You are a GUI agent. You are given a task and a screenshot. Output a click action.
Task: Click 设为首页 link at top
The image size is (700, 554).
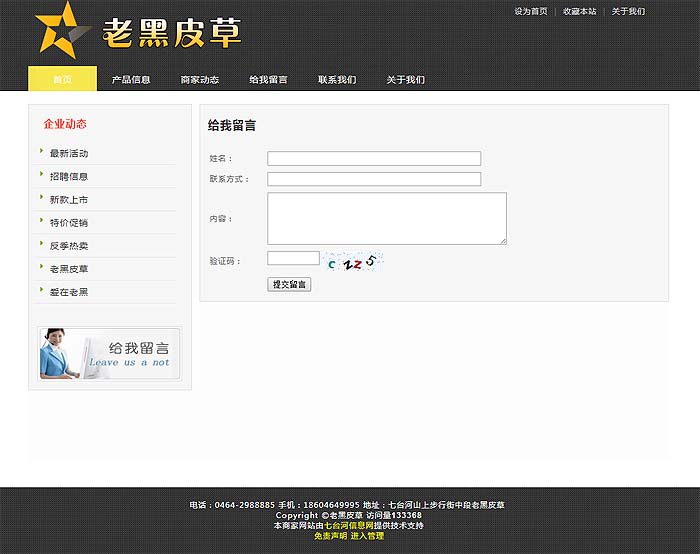(531, 12)
